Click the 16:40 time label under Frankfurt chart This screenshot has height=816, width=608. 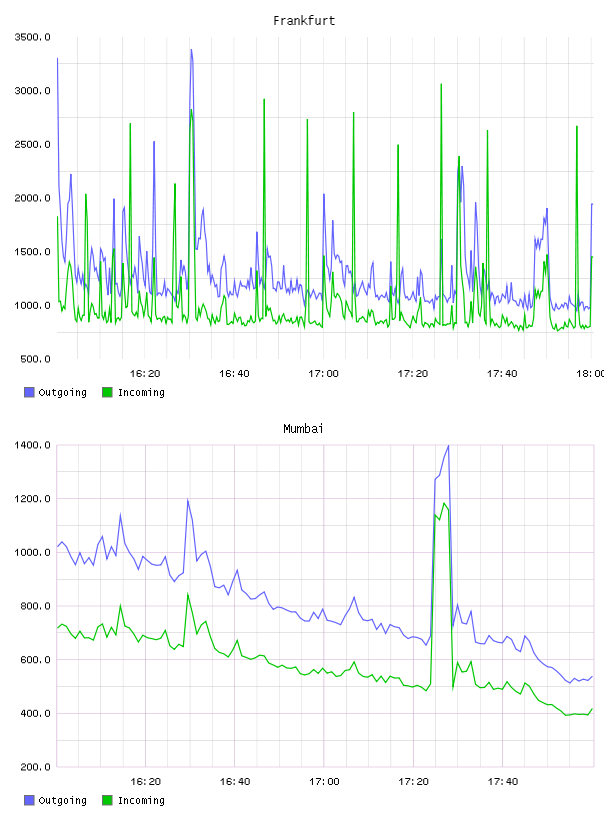click(234, 374)
